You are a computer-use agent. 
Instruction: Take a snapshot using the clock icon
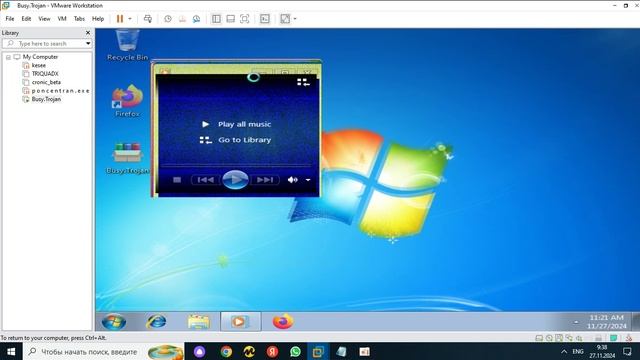click(168, 19)
